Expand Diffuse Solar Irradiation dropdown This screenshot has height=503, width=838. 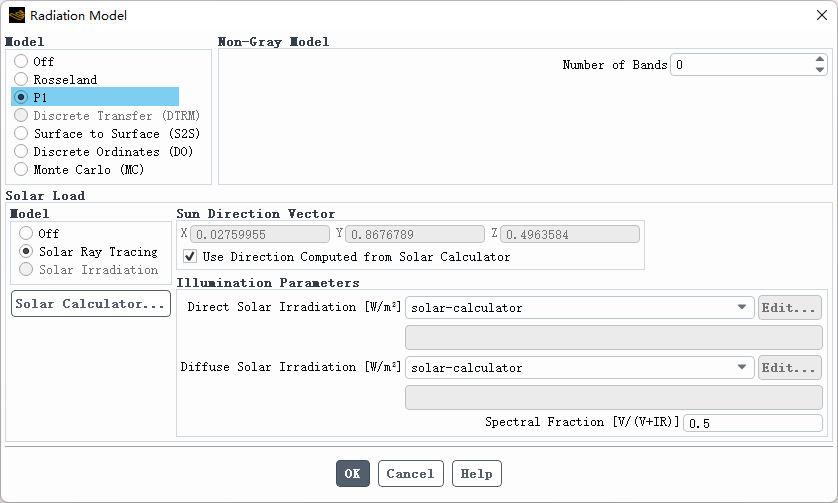742,368
